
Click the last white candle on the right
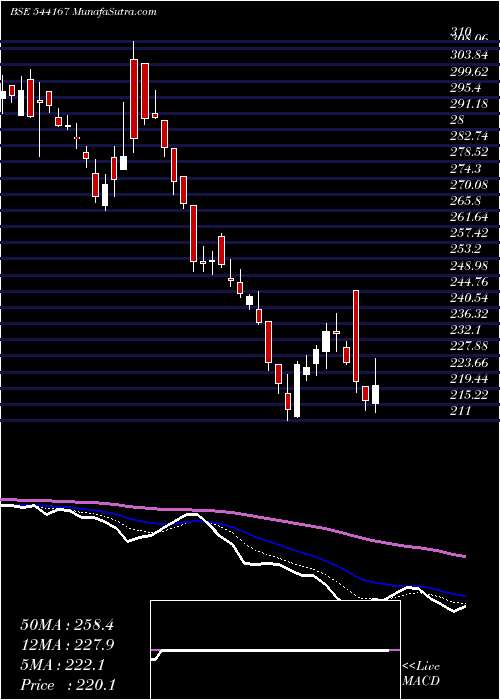pos(375,394)
